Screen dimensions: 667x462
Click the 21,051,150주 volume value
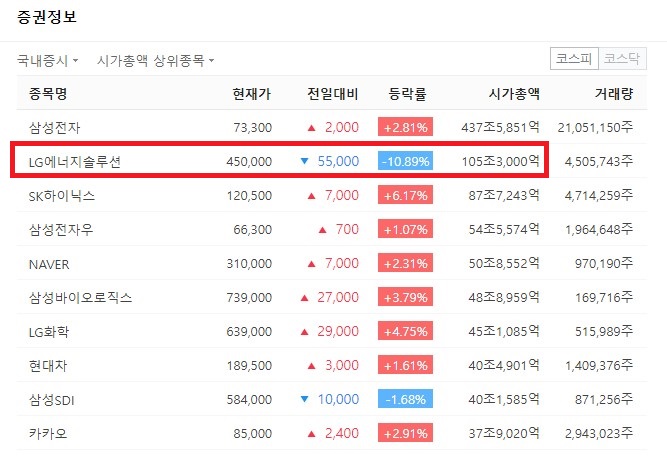596,127
